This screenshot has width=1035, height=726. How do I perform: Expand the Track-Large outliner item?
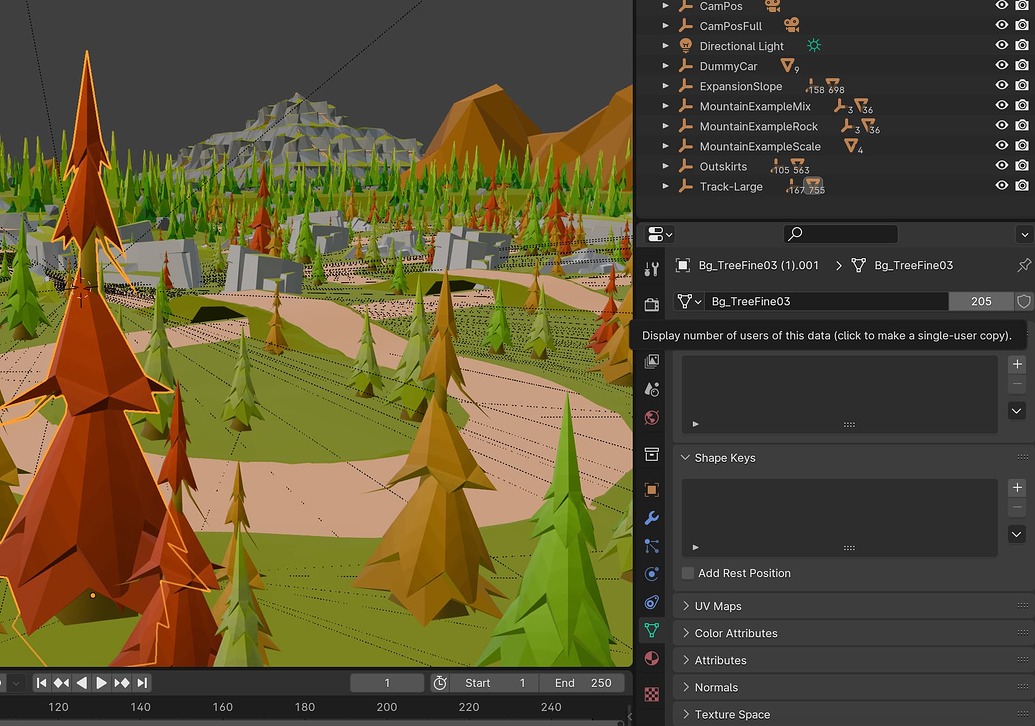point(665,186)
